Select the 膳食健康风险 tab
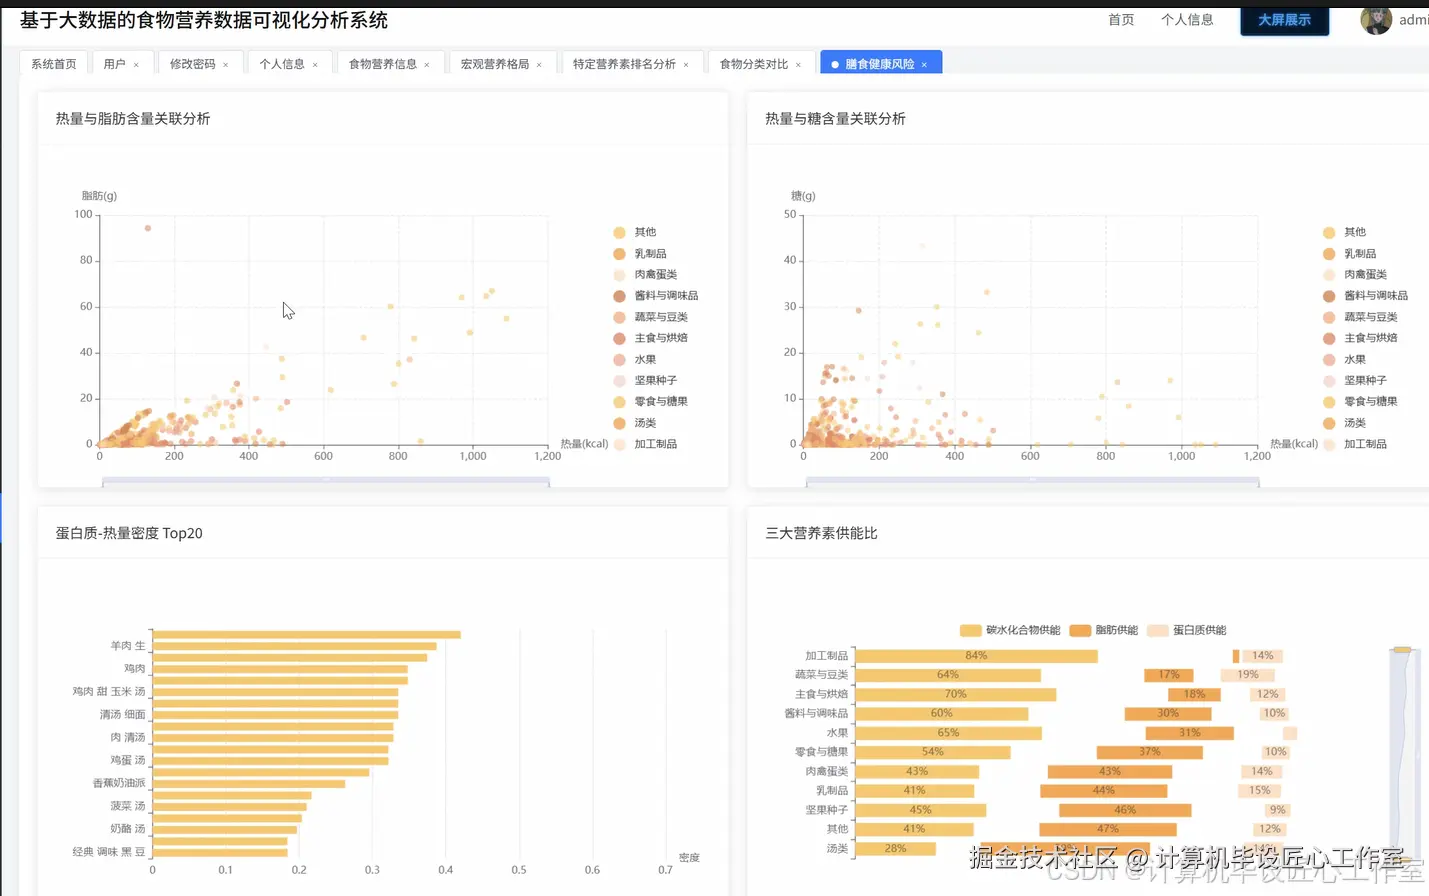This screenshot has width=1429, height=896. pyautogui.click(x=880, y=64)
